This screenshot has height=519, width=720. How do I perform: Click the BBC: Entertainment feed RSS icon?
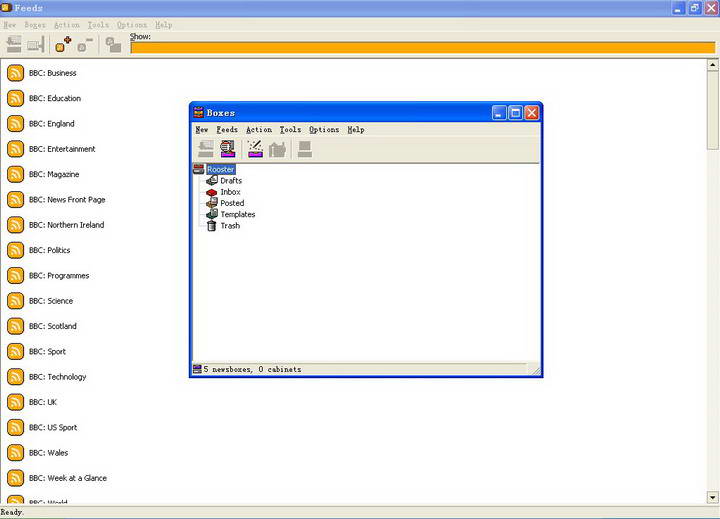[x=16, y=149]
